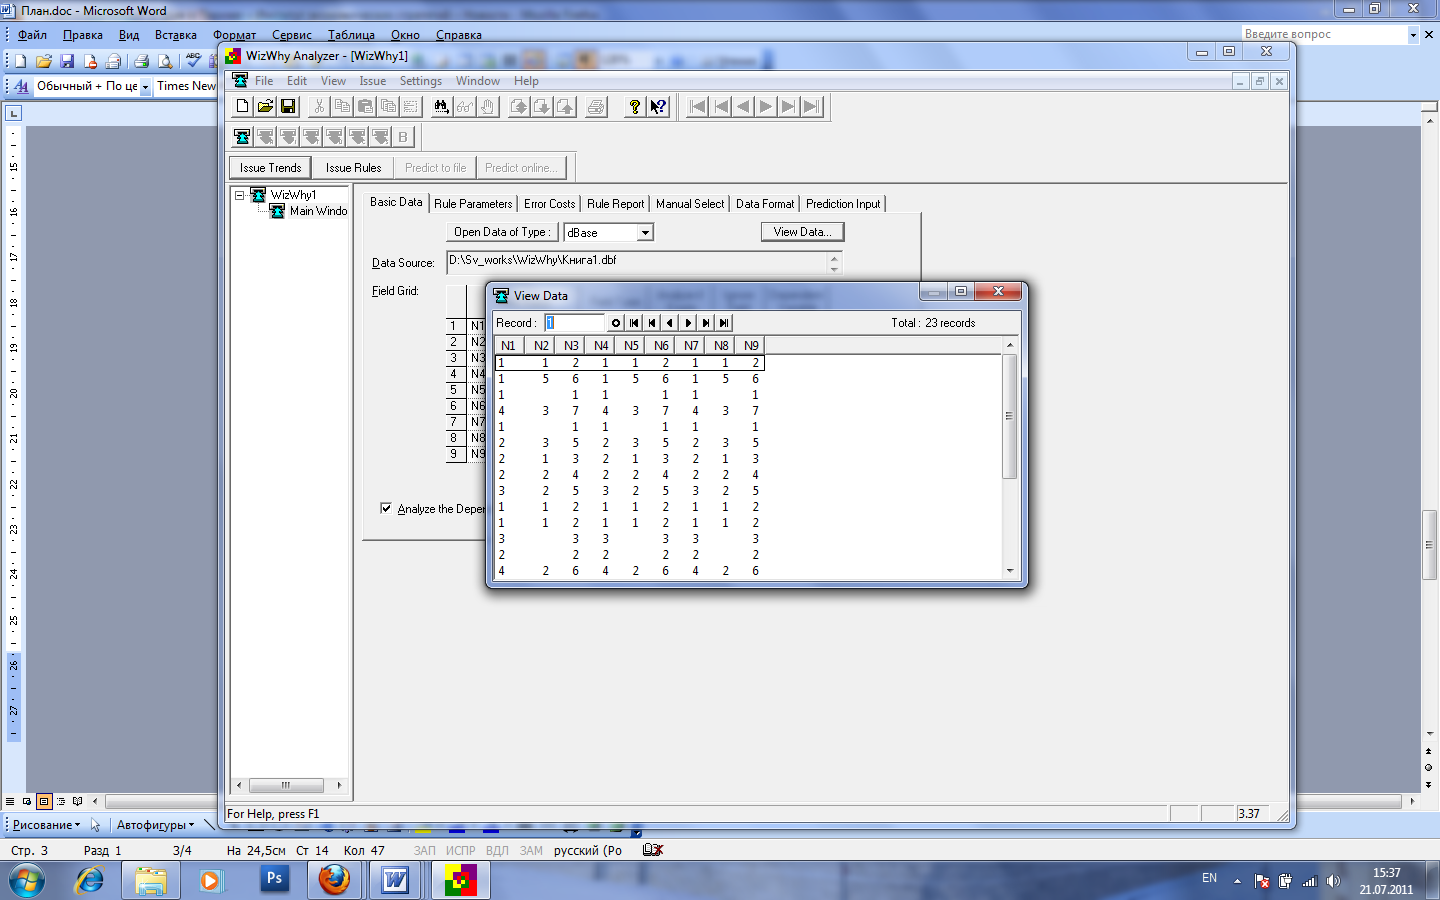The width and height of the screenshot is (1440, 900).
Task: Select Main Window item in tree
Action: 318,211
